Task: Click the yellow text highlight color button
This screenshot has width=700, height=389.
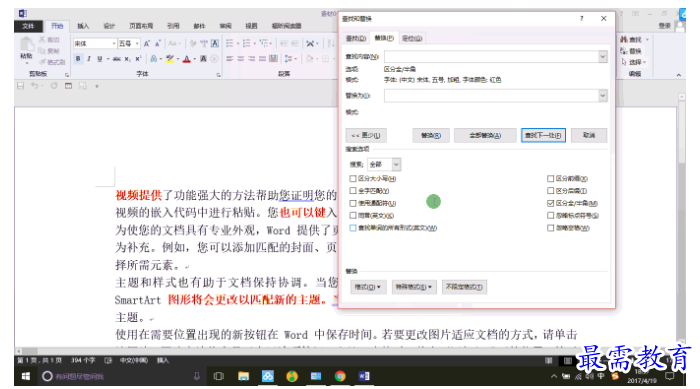Action: (170, 59)
